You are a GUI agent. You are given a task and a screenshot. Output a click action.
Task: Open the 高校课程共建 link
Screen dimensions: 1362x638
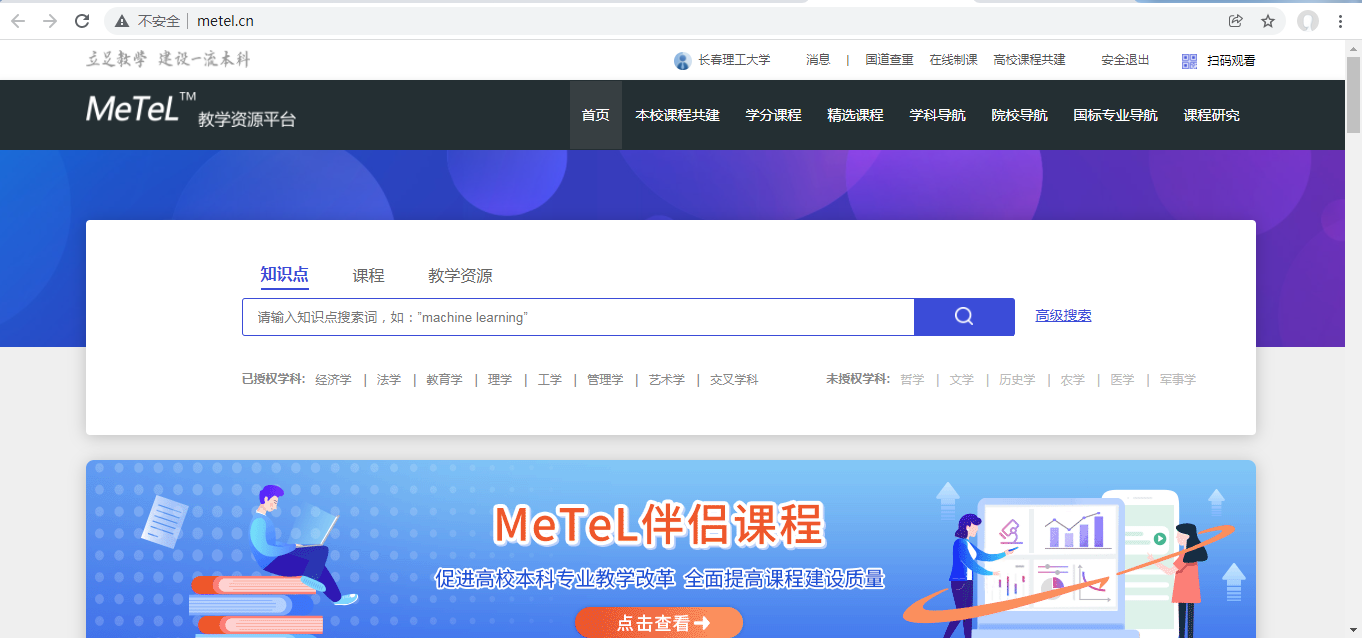1030,60
